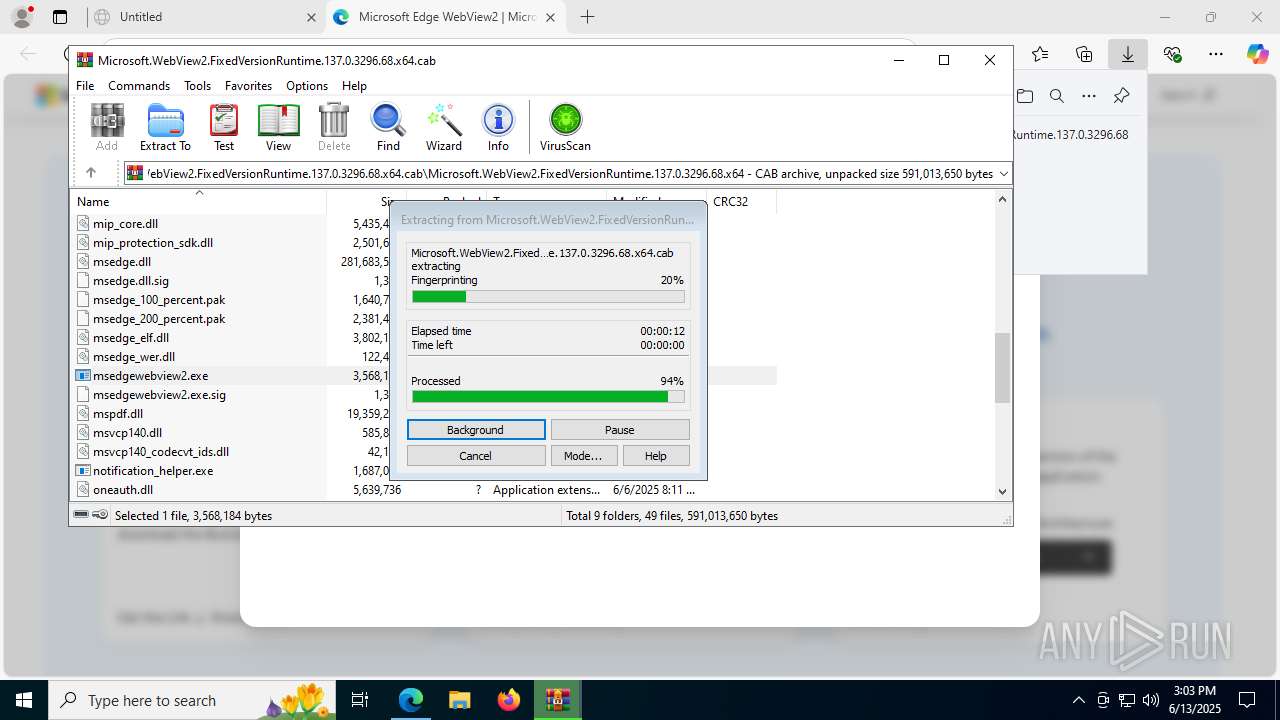Open Edge downloads icon in browser toolbar
The width and height of the screenshot is (1280, 720).
pyautogui.click(x=1128, y=54)
